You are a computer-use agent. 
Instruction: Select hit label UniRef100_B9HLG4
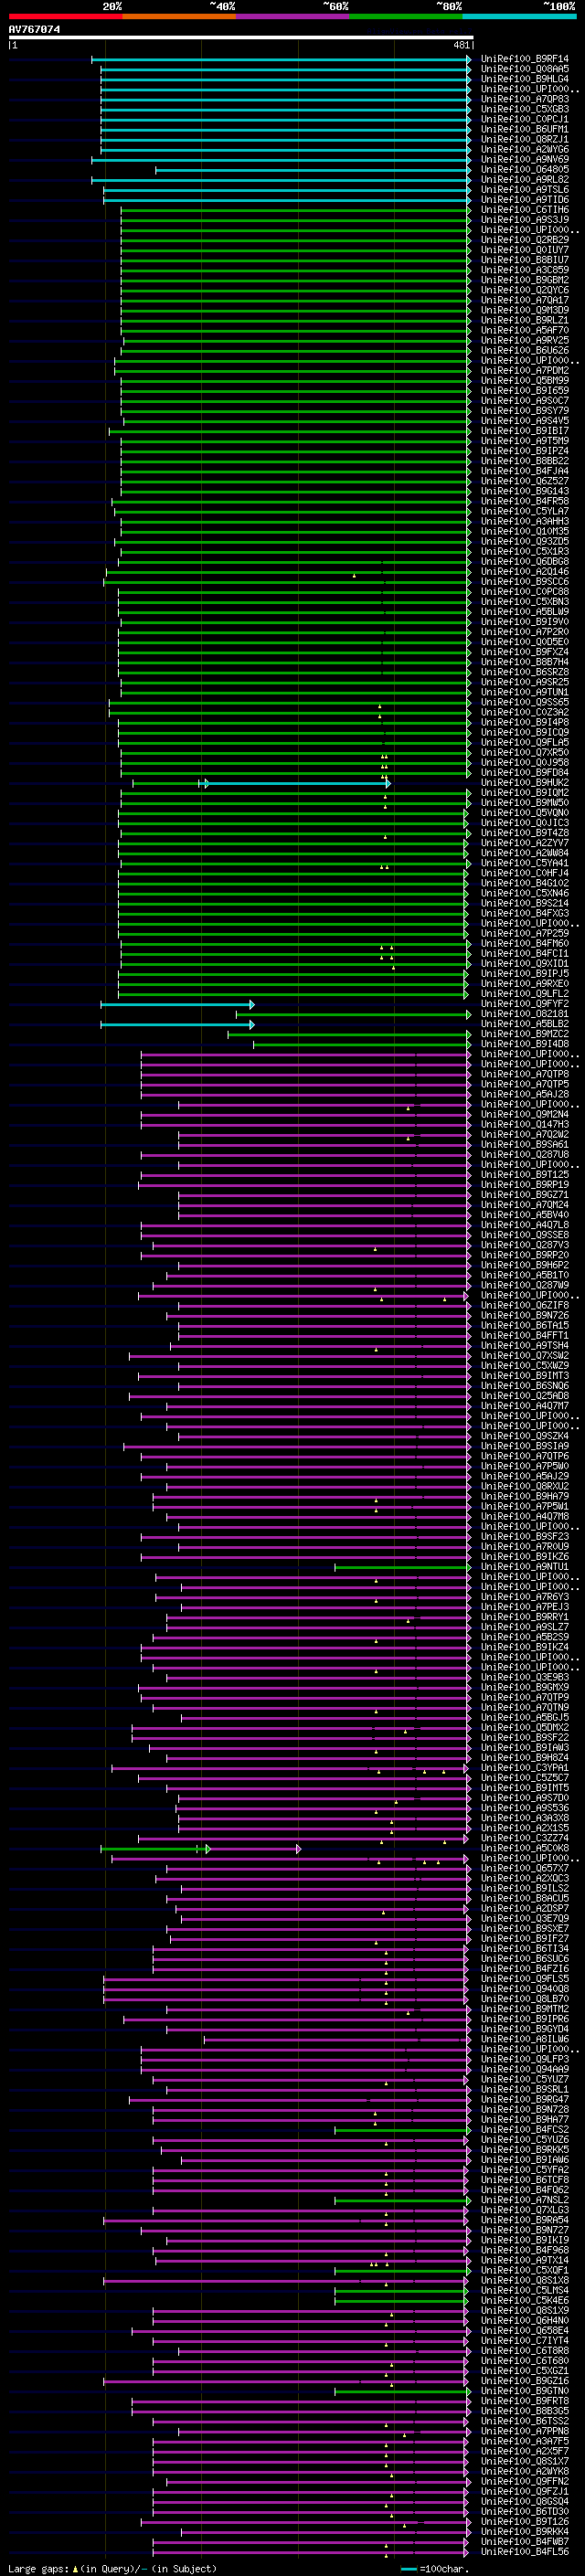click(525, 79)
